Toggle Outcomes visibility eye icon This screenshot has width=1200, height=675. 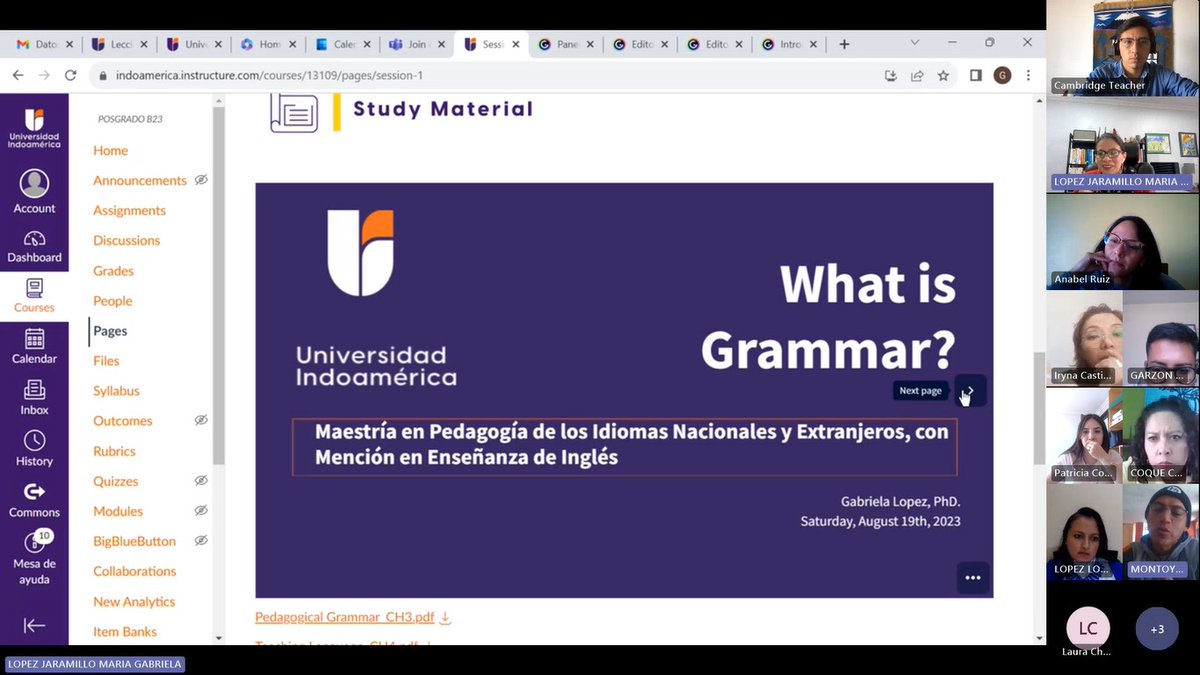click(x=201, y=420)
